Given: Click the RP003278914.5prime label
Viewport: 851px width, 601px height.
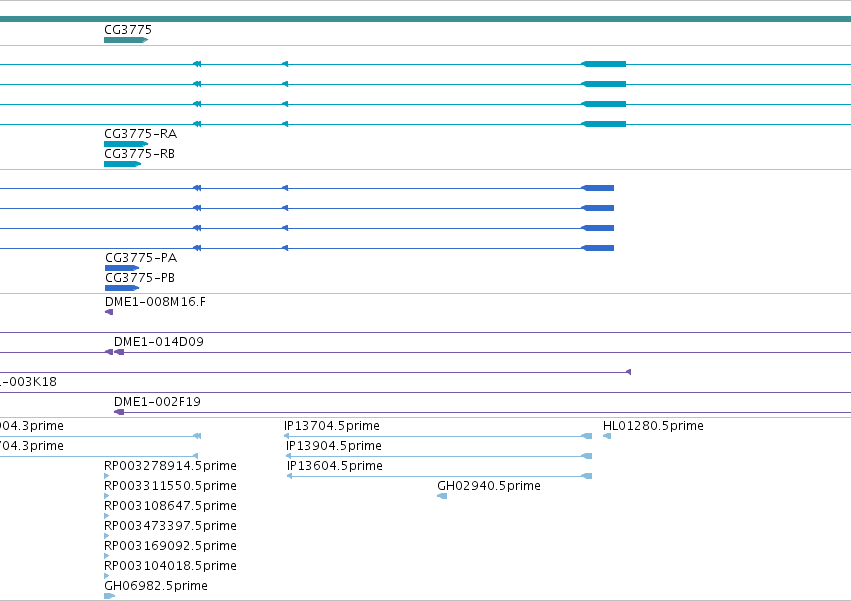Looking at the screenshot, I should (x=170, y=466).
